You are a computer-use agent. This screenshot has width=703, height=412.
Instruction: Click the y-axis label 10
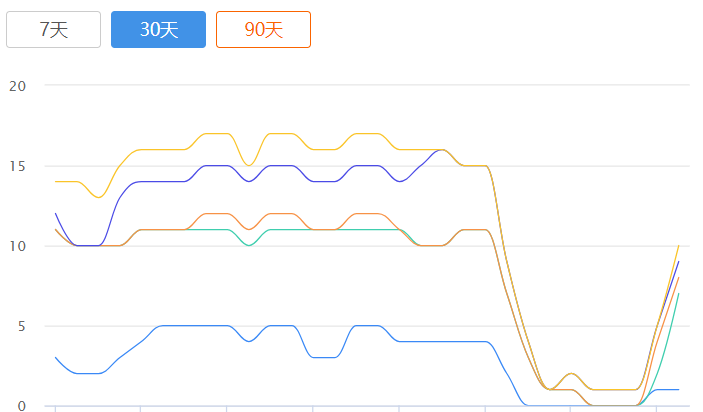coord(16,245)
